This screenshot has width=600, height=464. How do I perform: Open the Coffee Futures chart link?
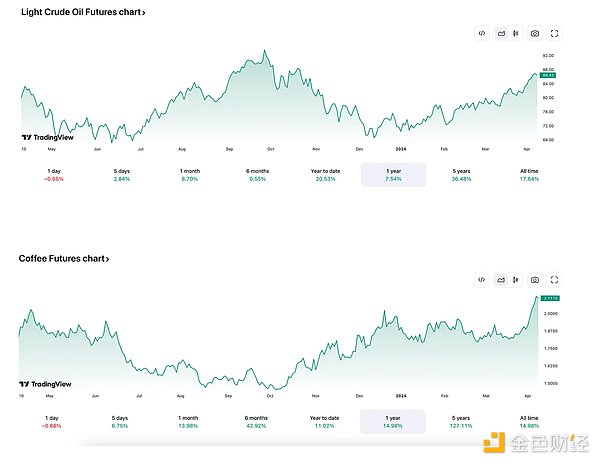click(63, 258)
